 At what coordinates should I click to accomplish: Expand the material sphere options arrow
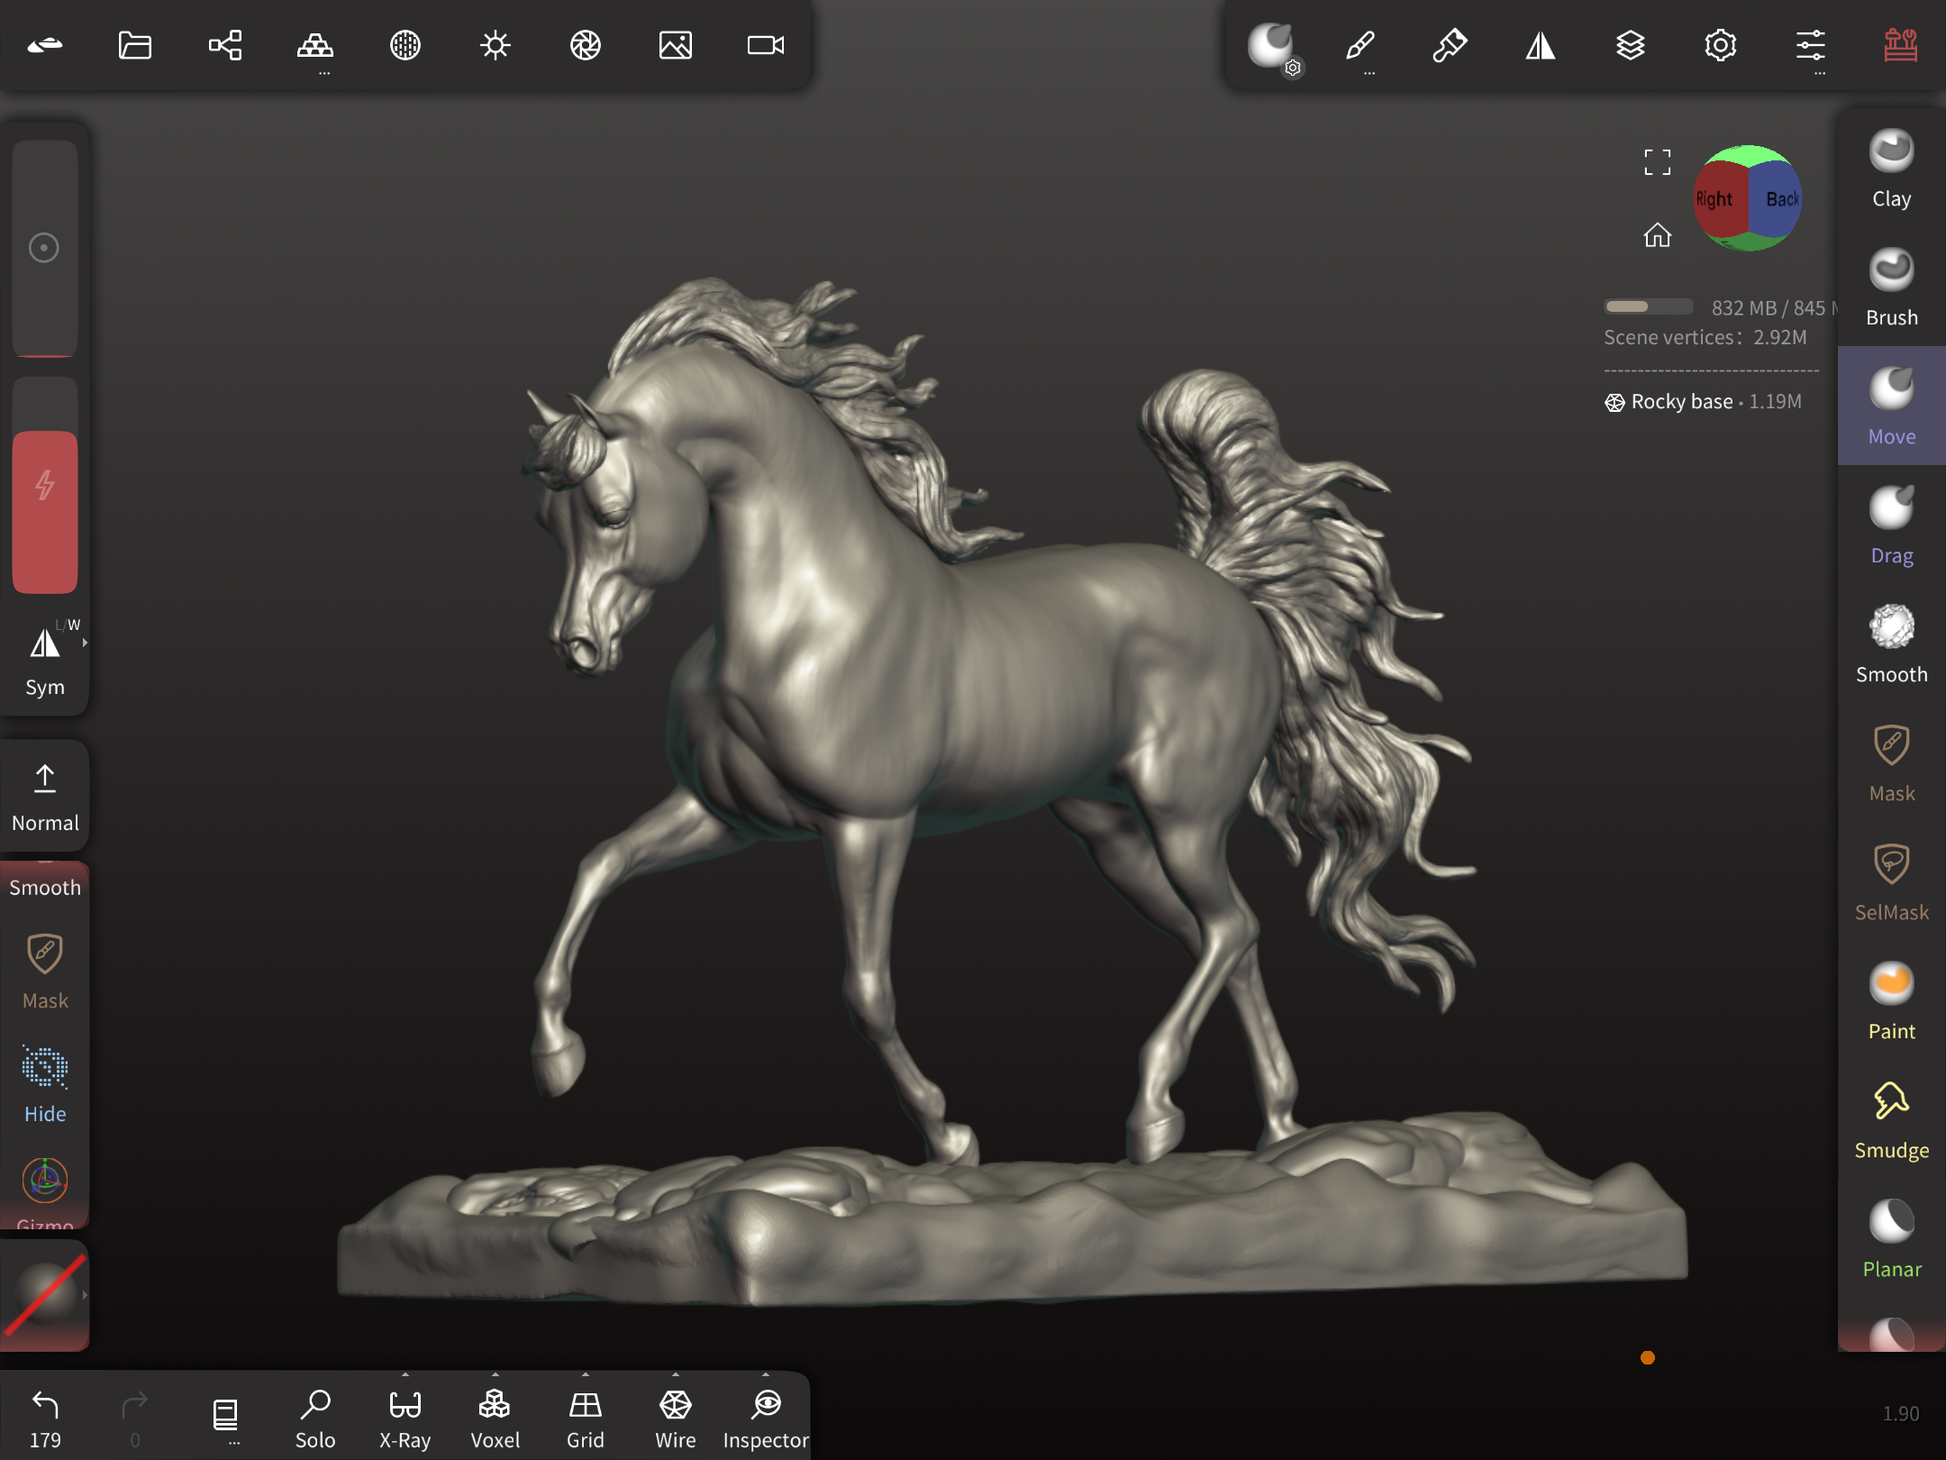[x=85, y=1295]
